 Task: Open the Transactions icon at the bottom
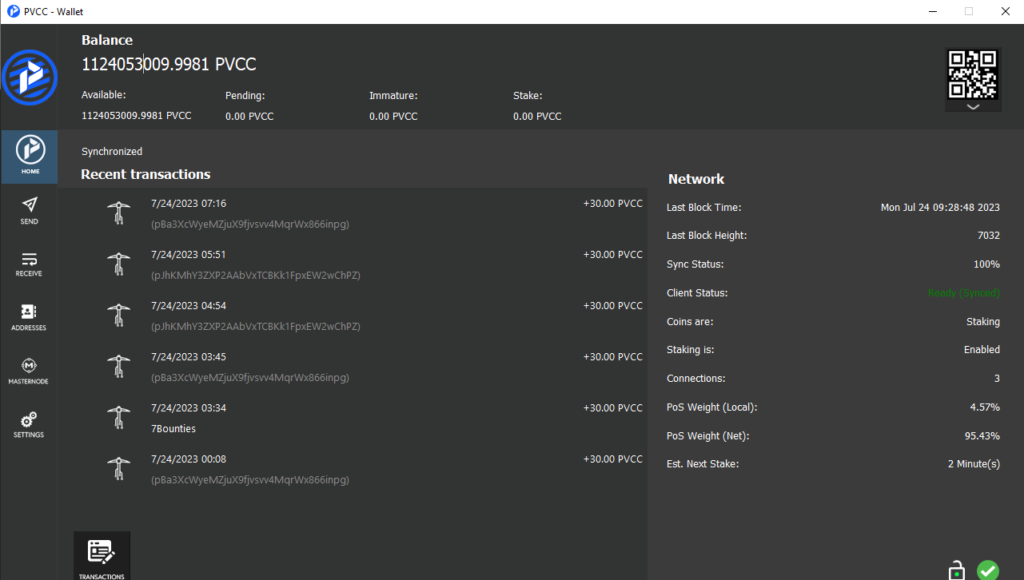tap(101, 550)
